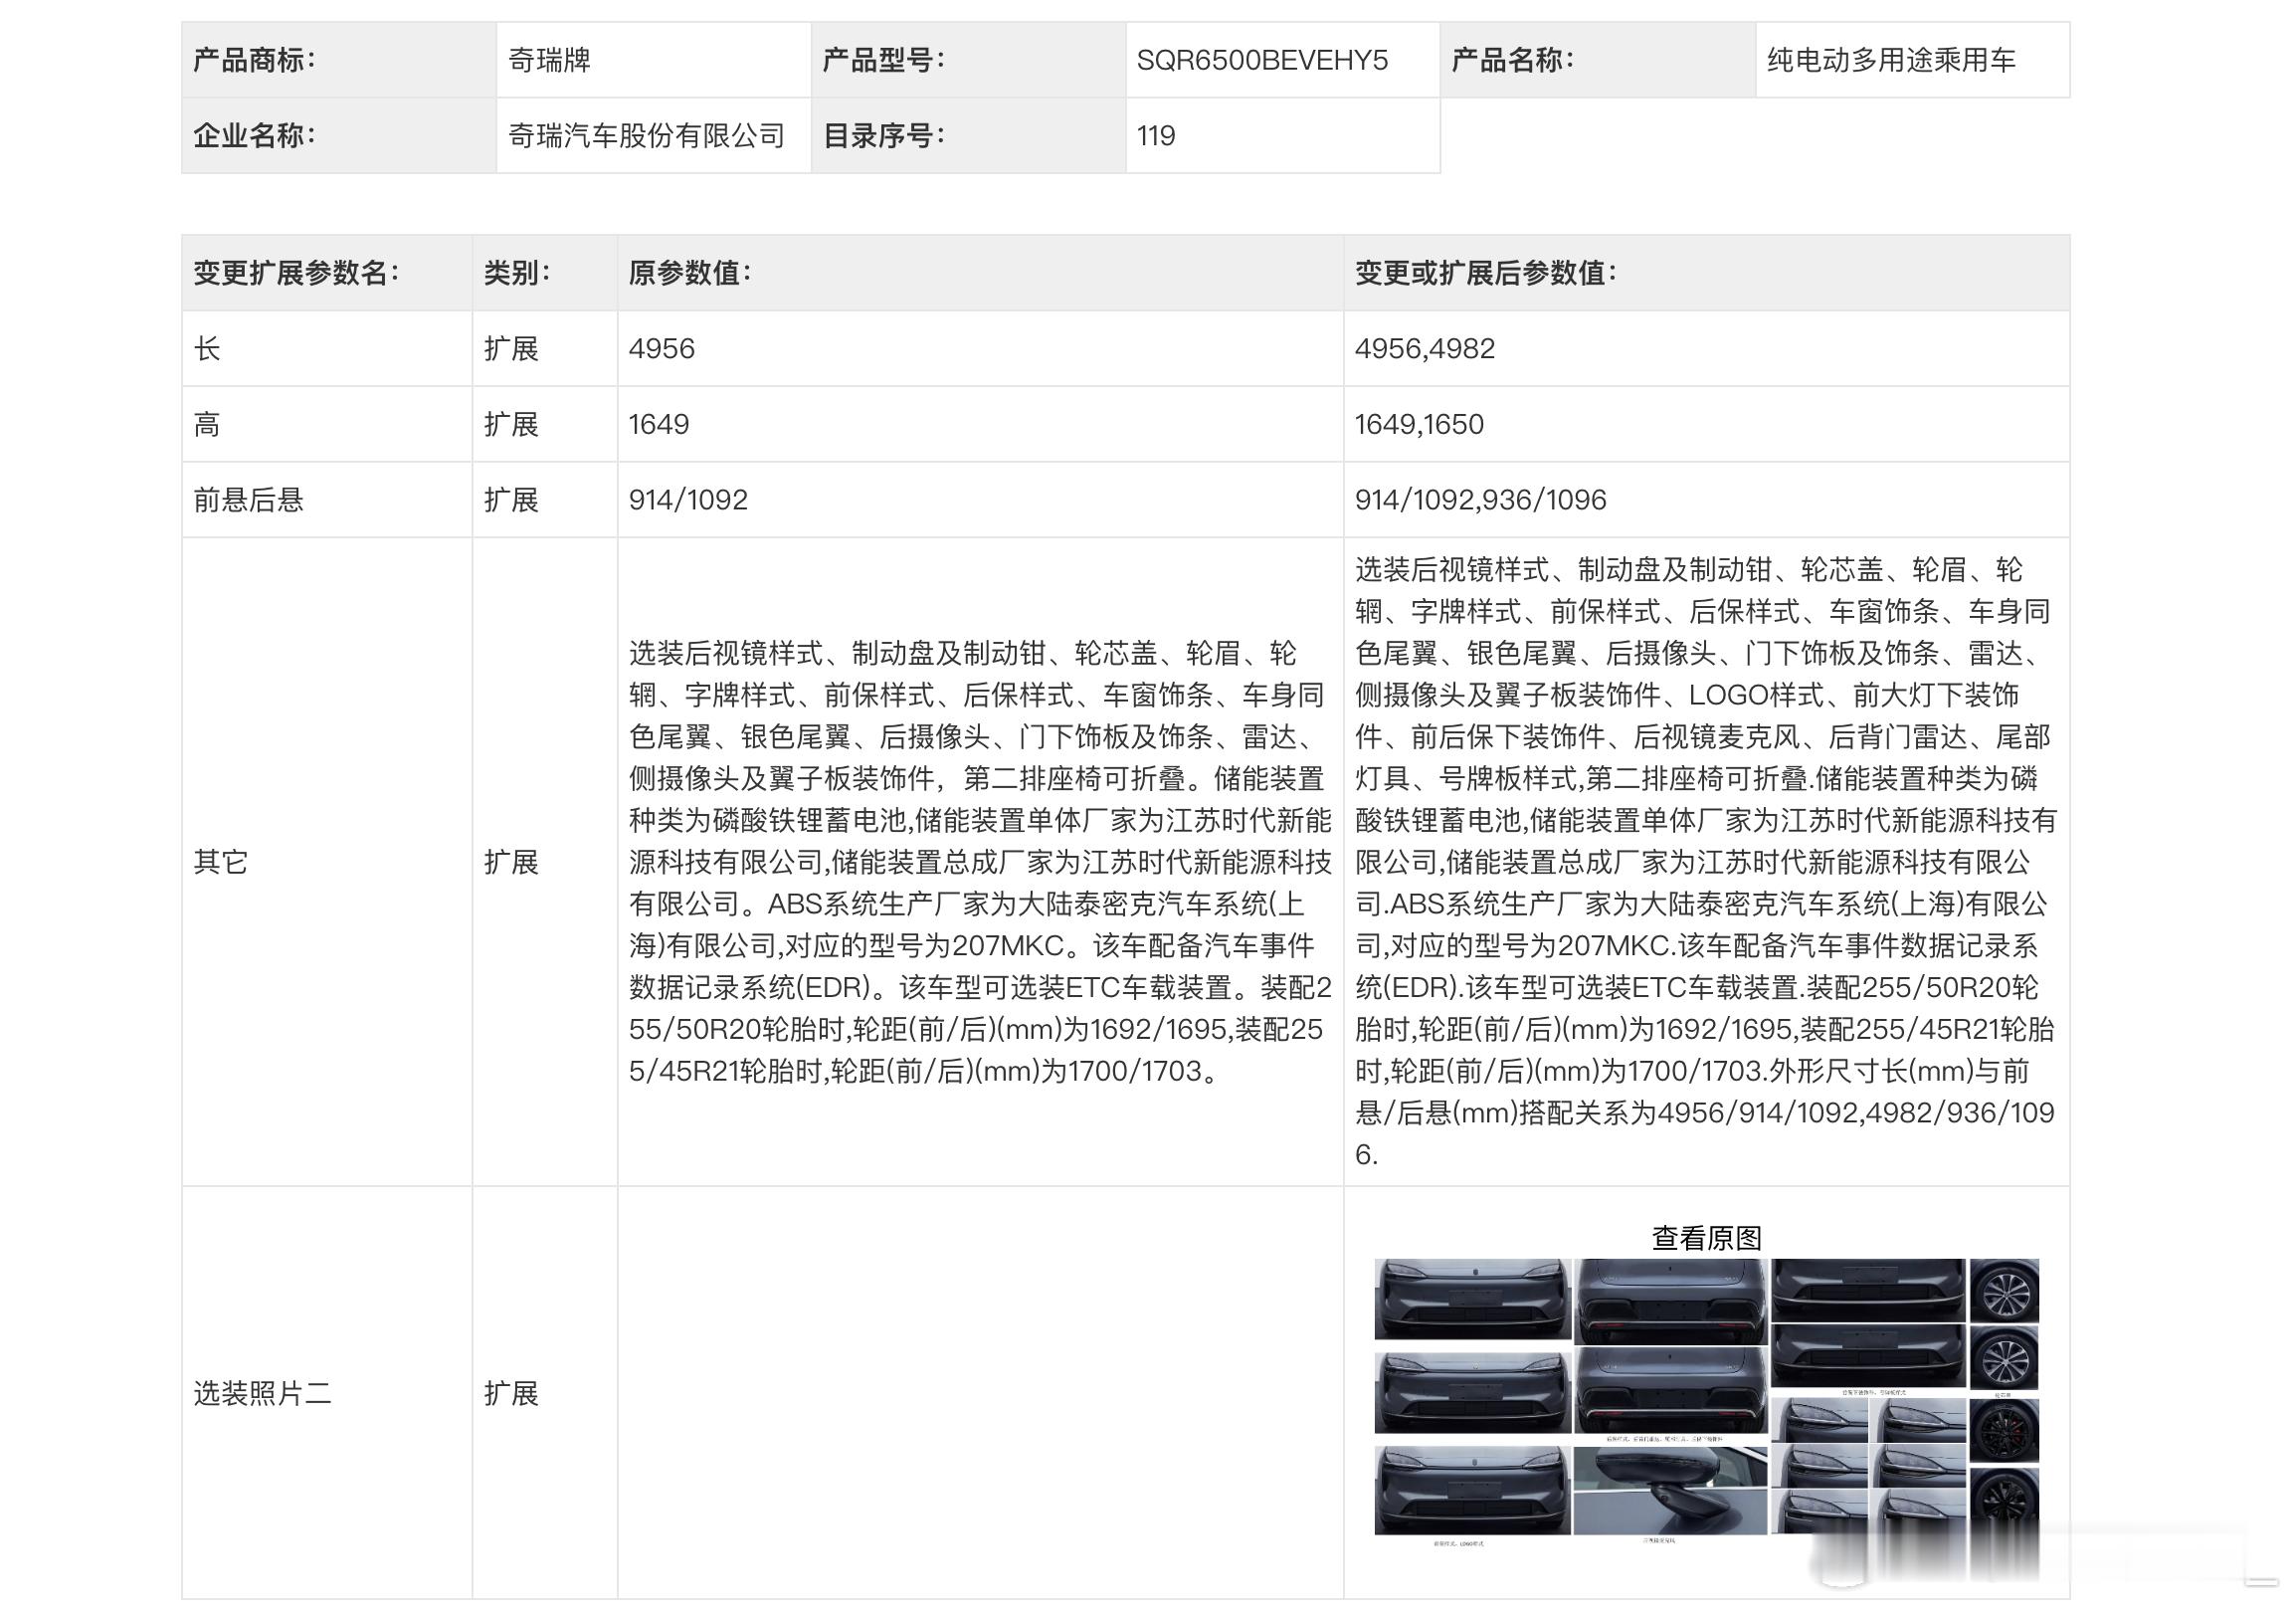Open the 选装照片二 car photo collage thumbnail
The image size is (2296, 1612).
(x=1706, y=1403)
